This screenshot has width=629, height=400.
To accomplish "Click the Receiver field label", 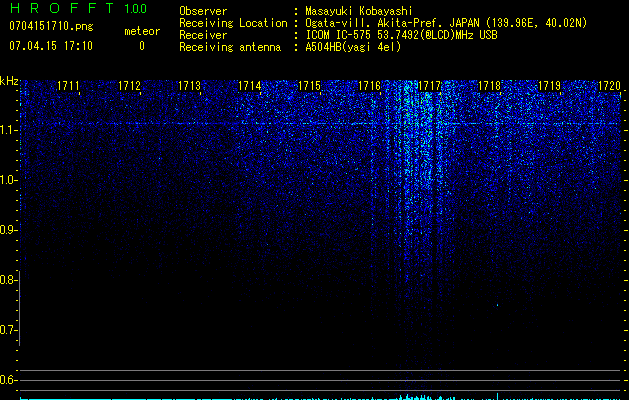I will point(203,35).
